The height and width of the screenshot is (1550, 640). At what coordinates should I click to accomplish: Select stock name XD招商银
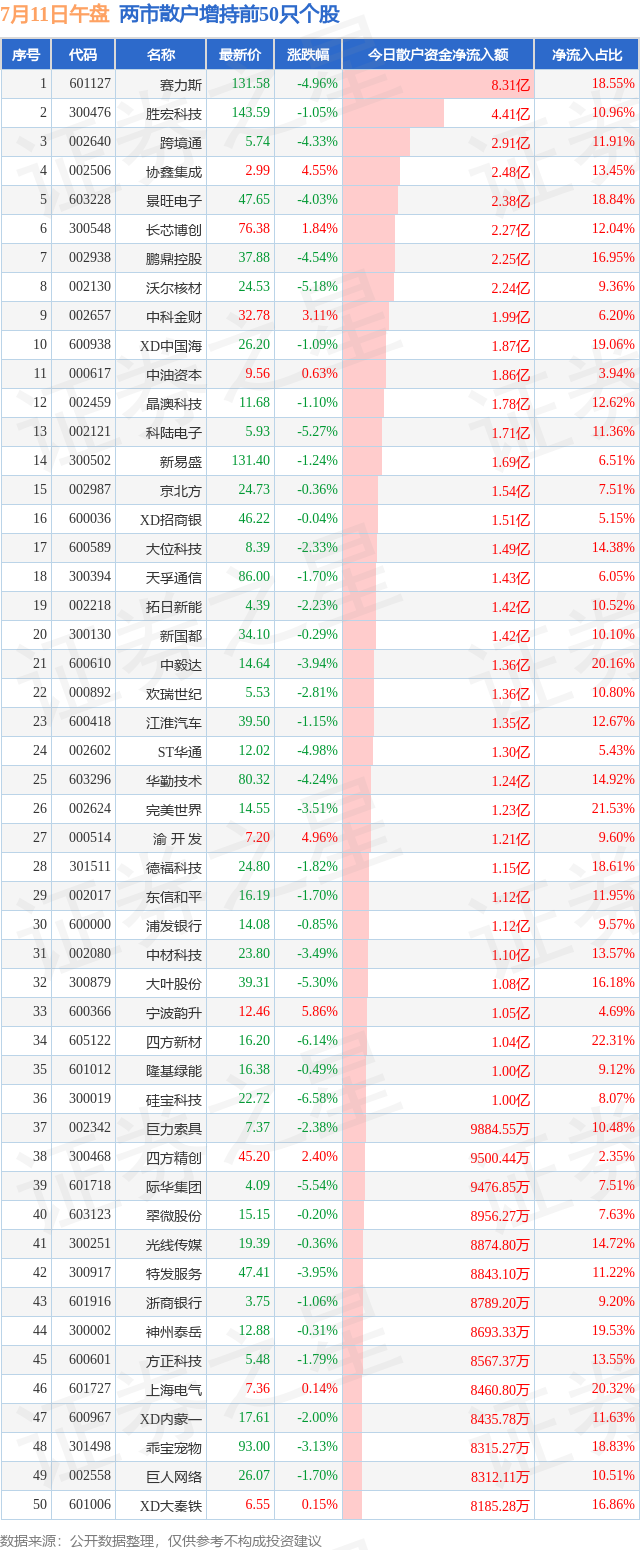171,520
